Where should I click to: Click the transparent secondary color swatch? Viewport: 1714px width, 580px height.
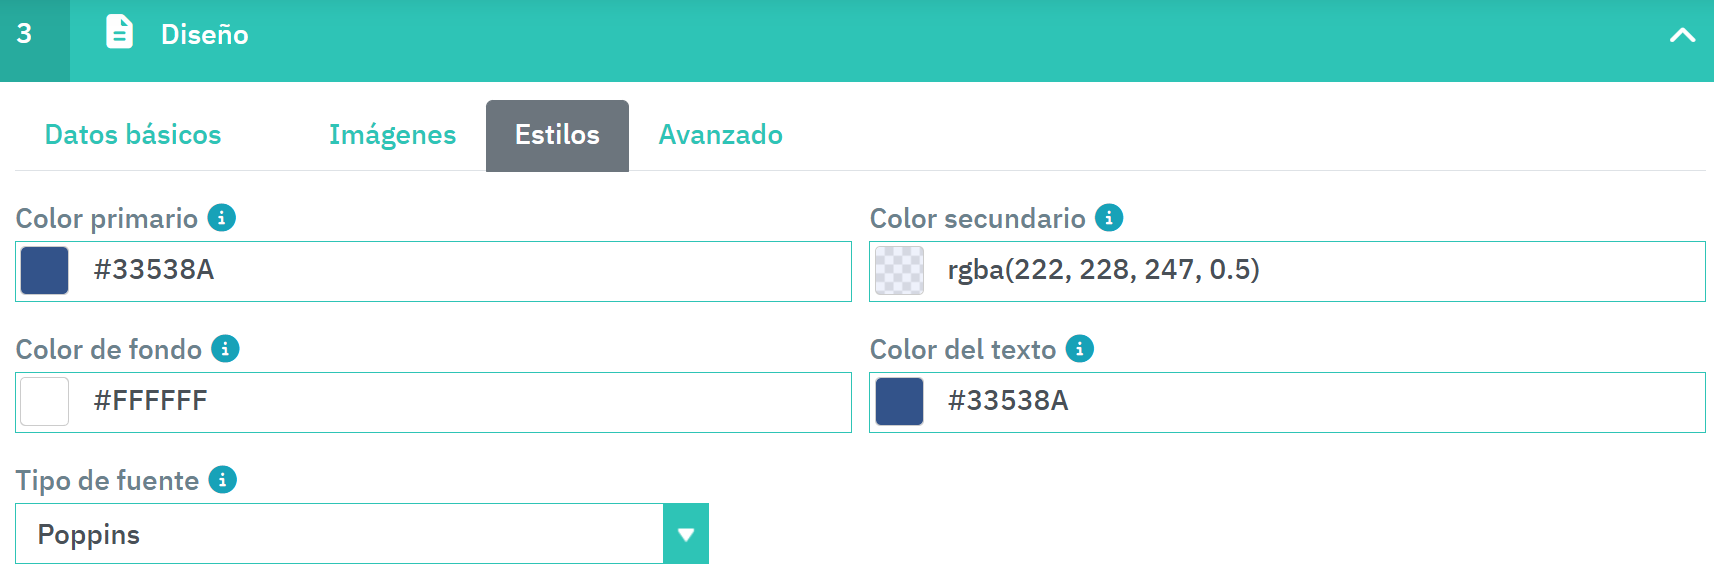point(899,271)
